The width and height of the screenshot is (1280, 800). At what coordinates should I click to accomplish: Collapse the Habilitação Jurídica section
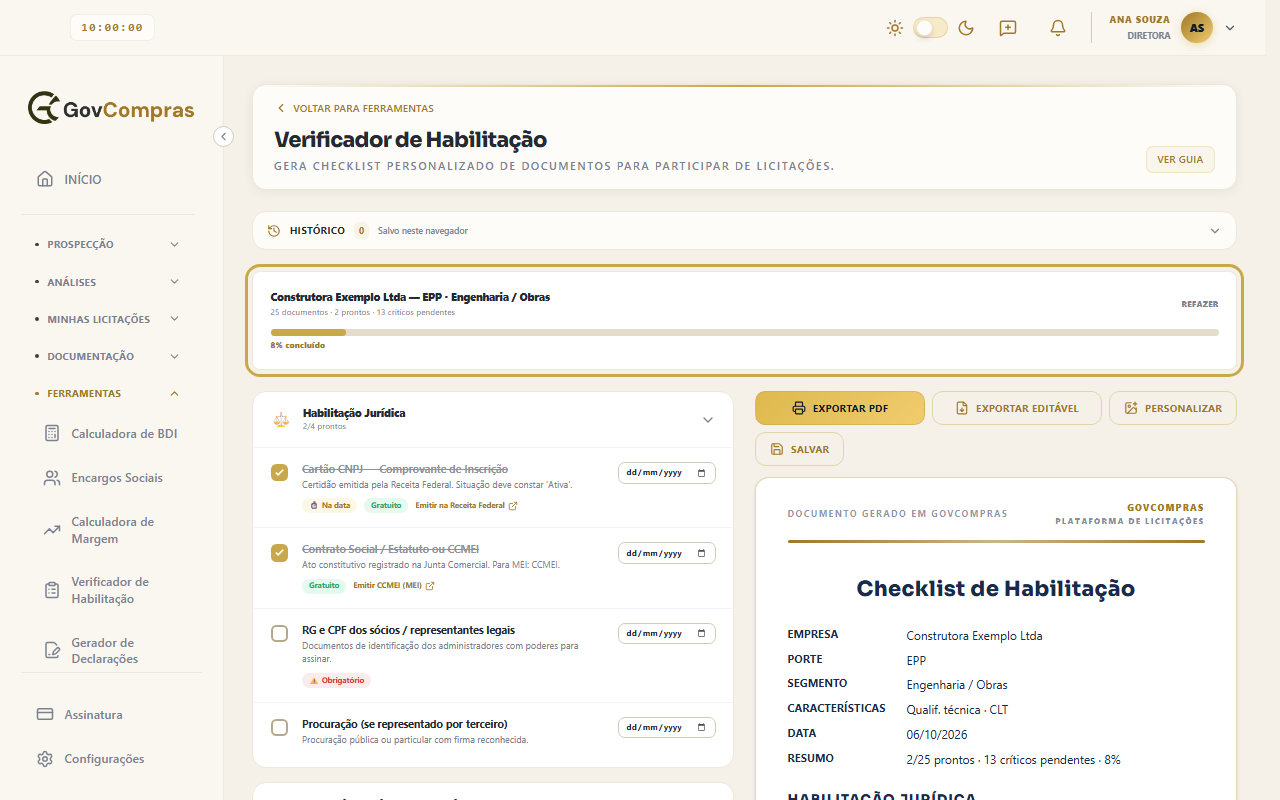coord(708,420)
